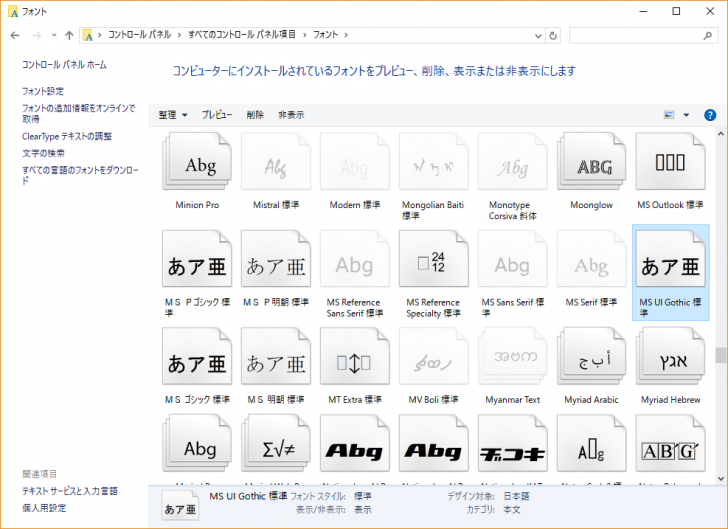This screenshot has height=529, width=728.
Task: Click the 削除 toolbar command
Action: click(255, 115)
